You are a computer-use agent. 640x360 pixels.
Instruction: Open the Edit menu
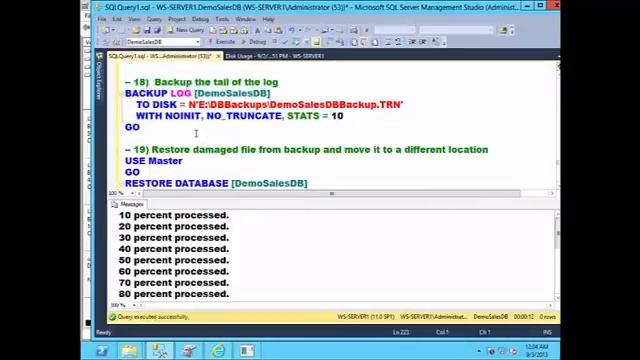click(x=117, y=19)
